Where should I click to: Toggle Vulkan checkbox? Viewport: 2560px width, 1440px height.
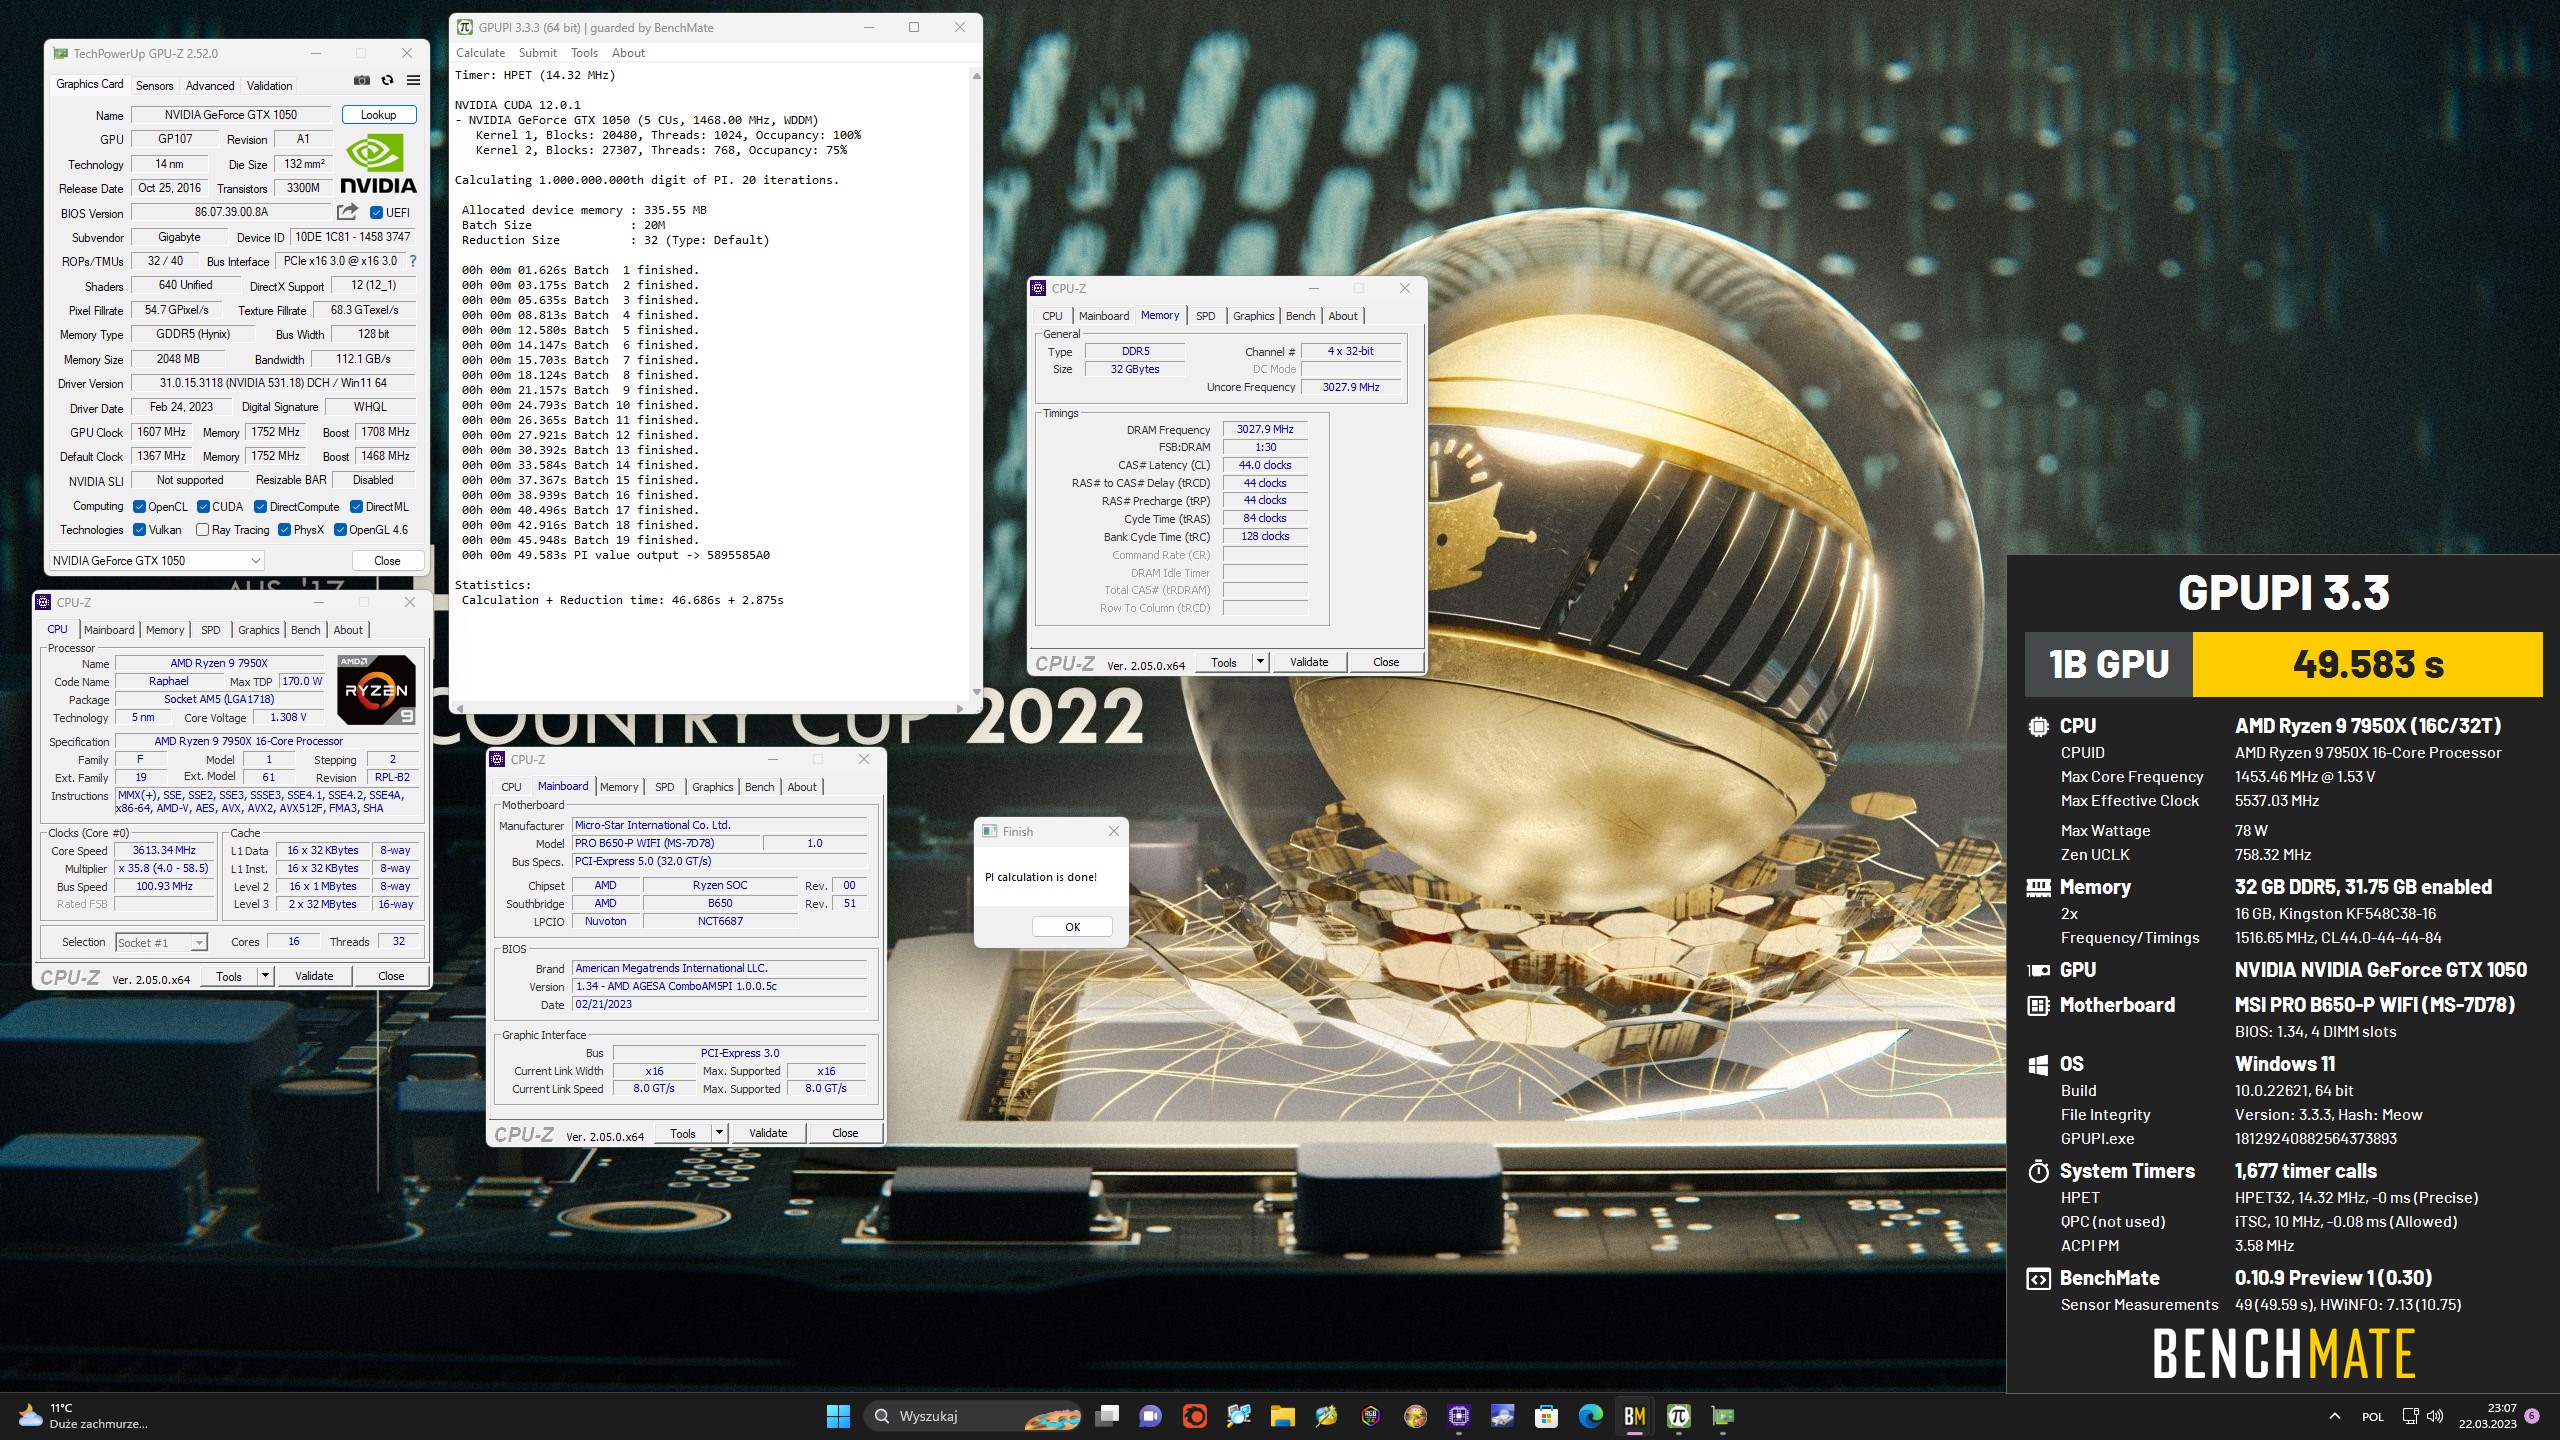tap(140, 530)
